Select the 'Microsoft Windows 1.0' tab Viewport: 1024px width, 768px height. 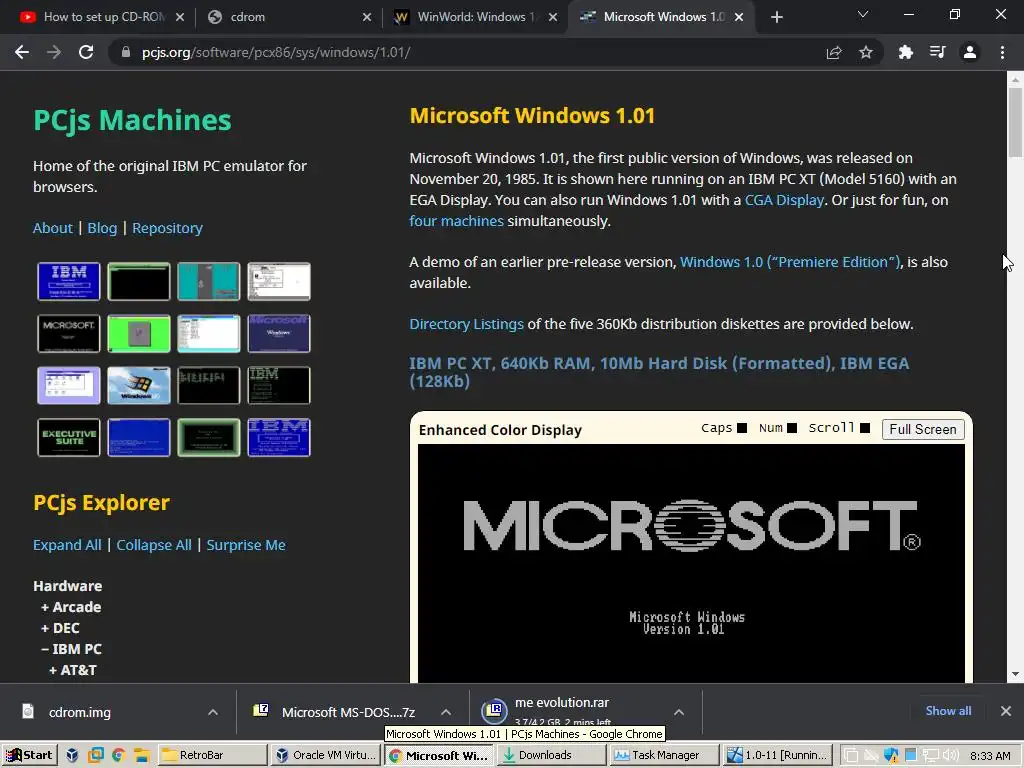pyautogui.click(x=660, y=17)
